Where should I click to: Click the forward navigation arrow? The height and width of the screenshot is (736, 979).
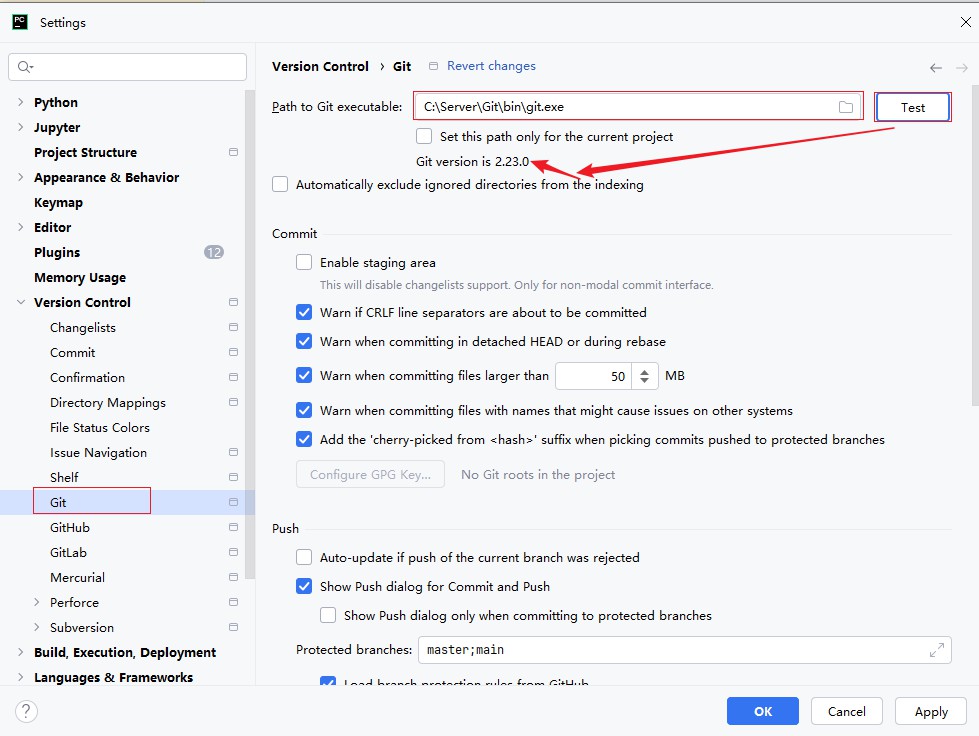tap(962, 67)
